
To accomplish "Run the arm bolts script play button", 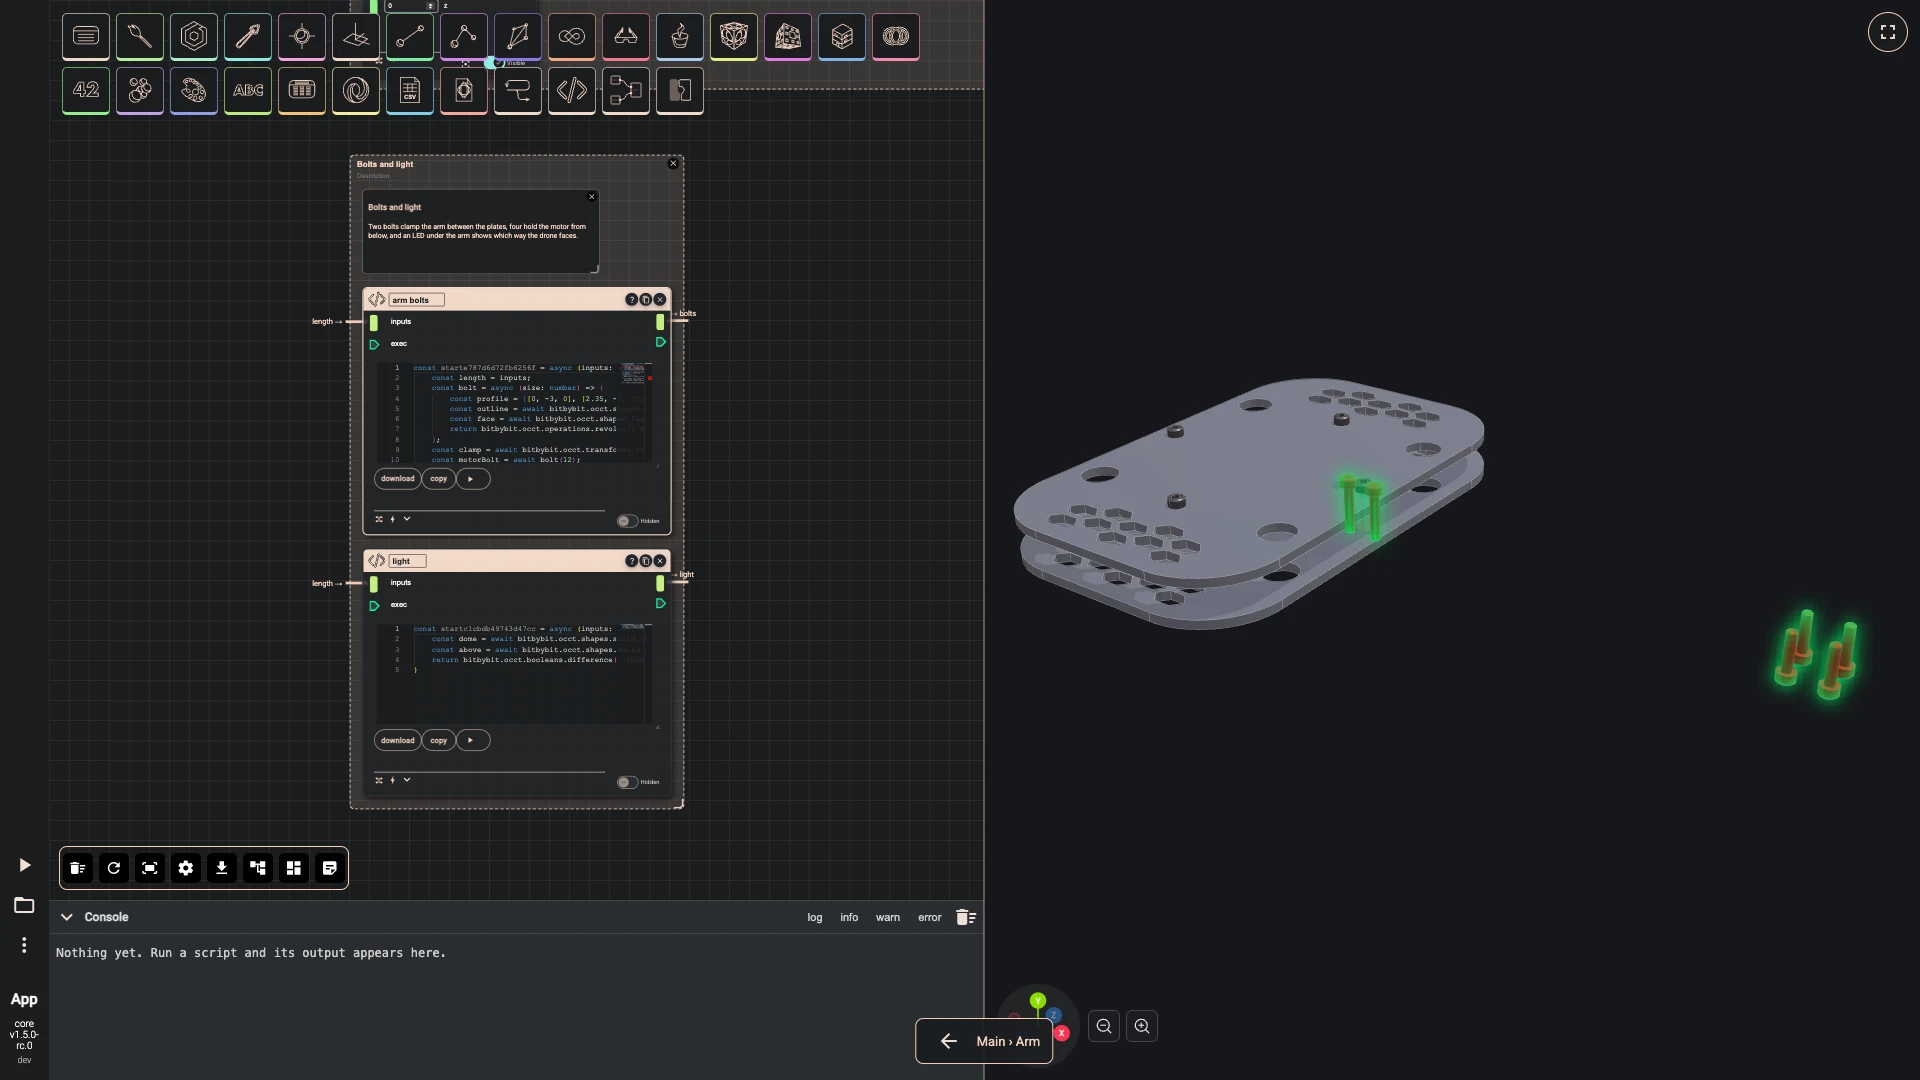I will point(472,479).
